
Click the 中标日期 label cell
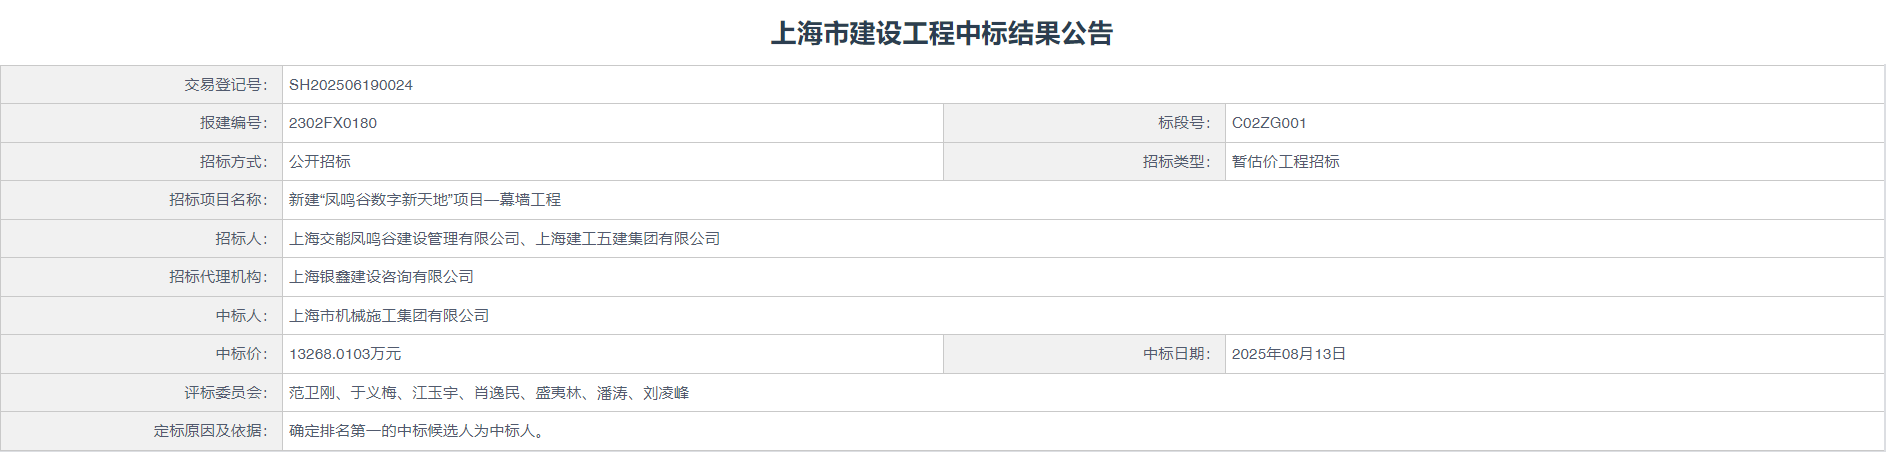coord(1176,354)
